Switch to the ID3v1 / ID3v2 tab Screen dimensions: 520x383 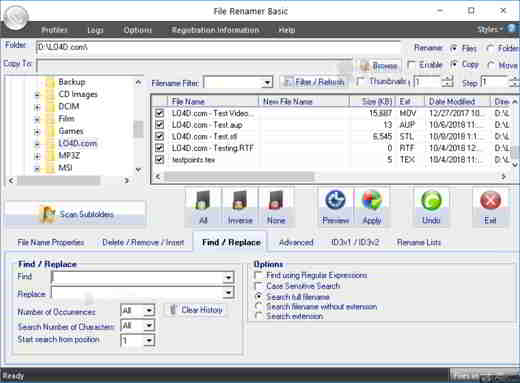click(355, 242)
